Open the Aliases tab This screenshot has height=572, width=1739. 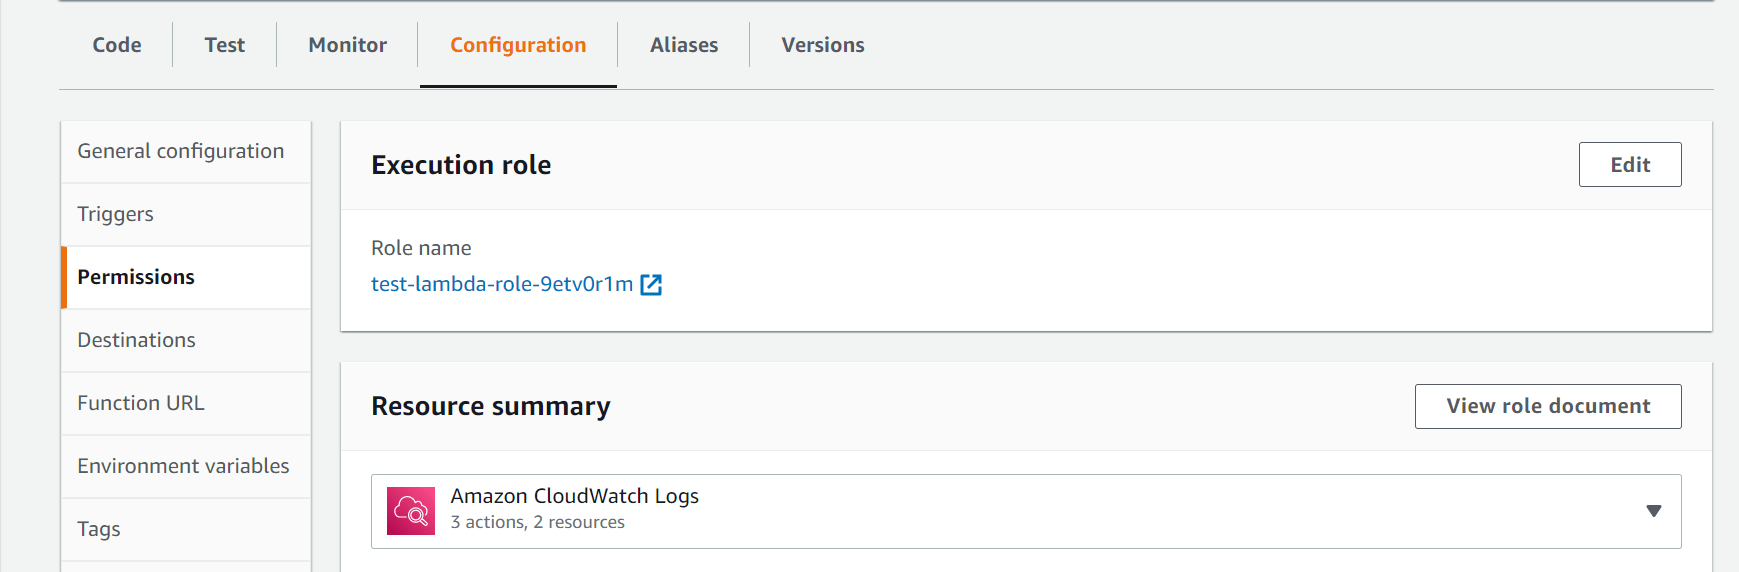tap(684, 45)
